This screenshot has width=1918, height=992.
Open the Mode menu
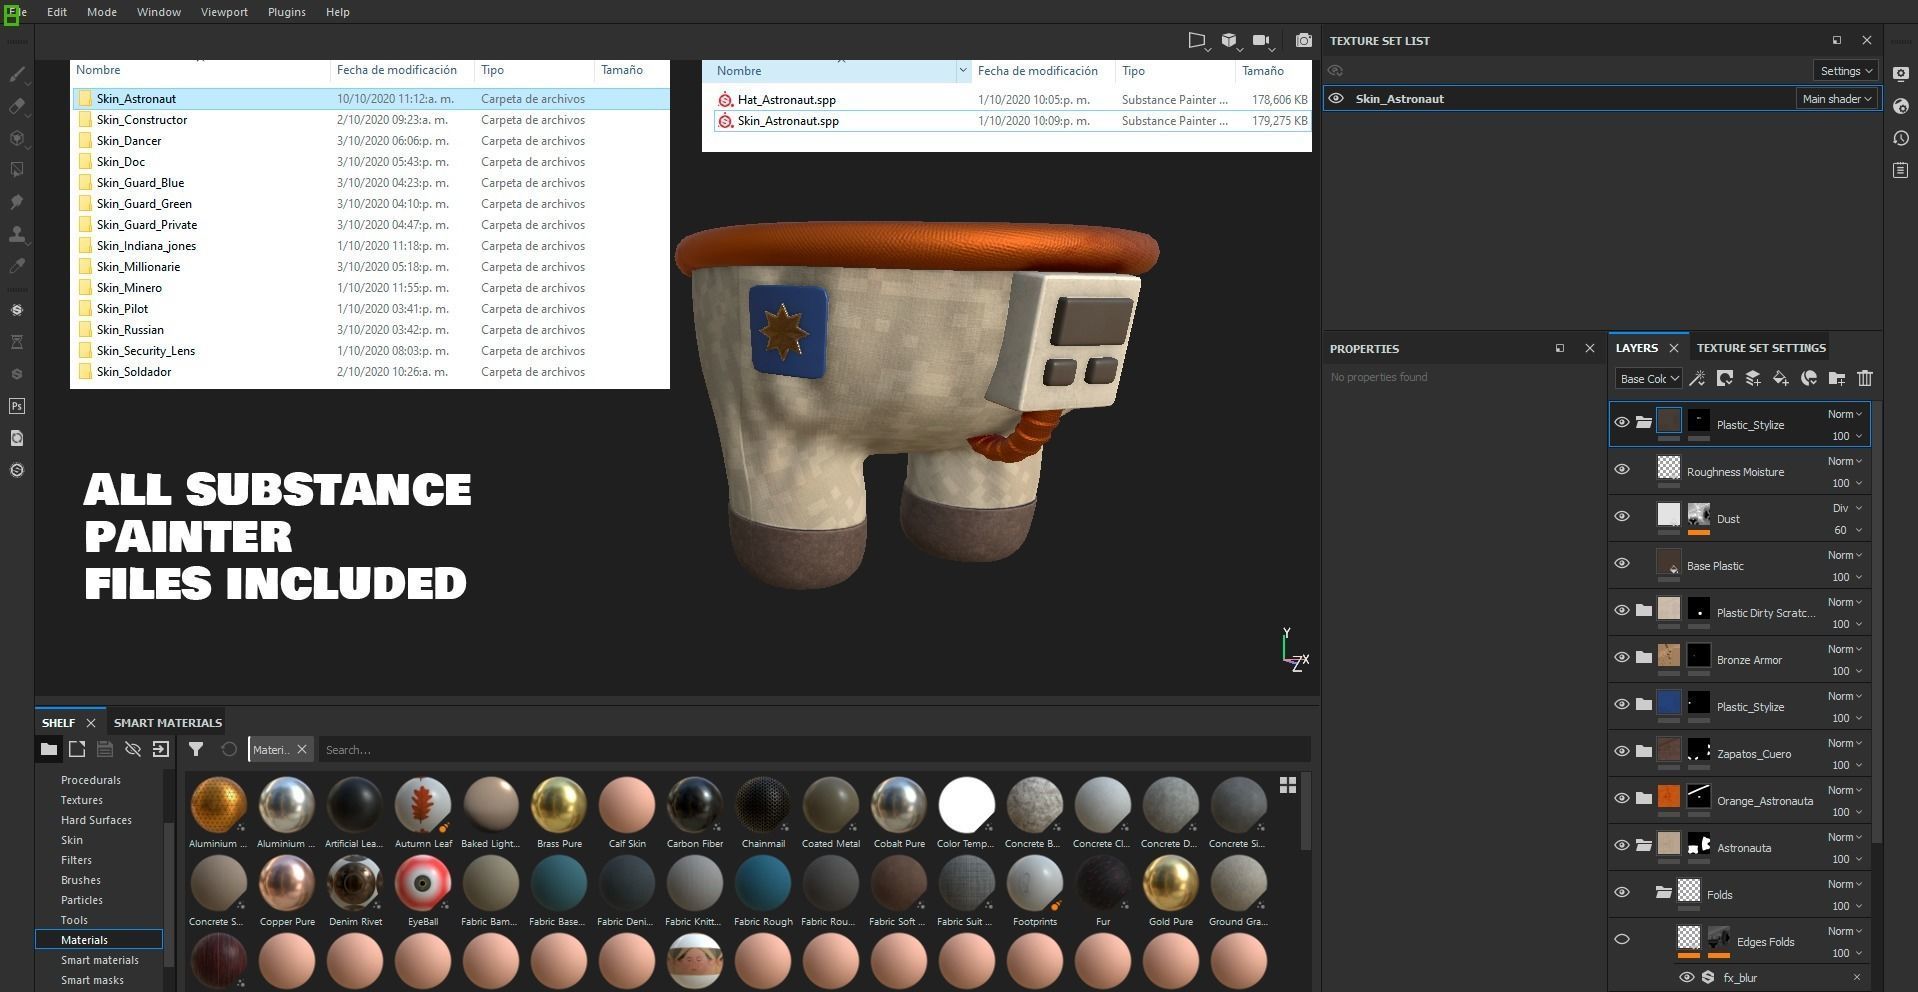point(102,12)
